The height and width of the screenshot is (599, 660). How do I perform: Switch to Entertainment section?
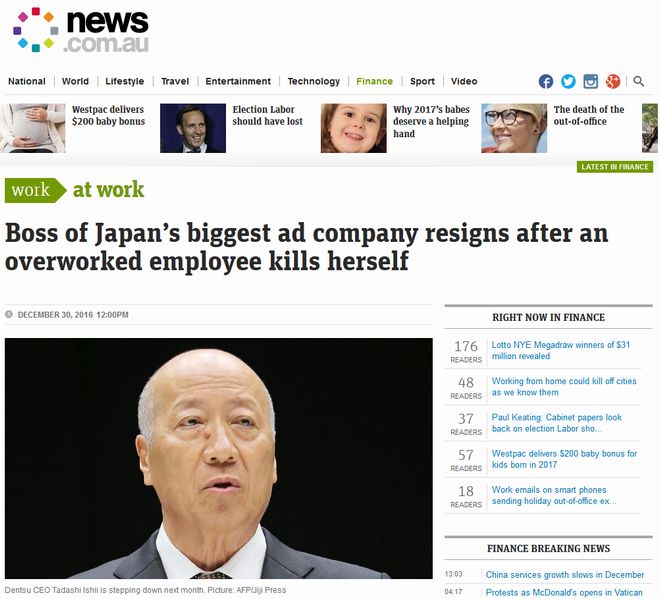coord(238,81)
